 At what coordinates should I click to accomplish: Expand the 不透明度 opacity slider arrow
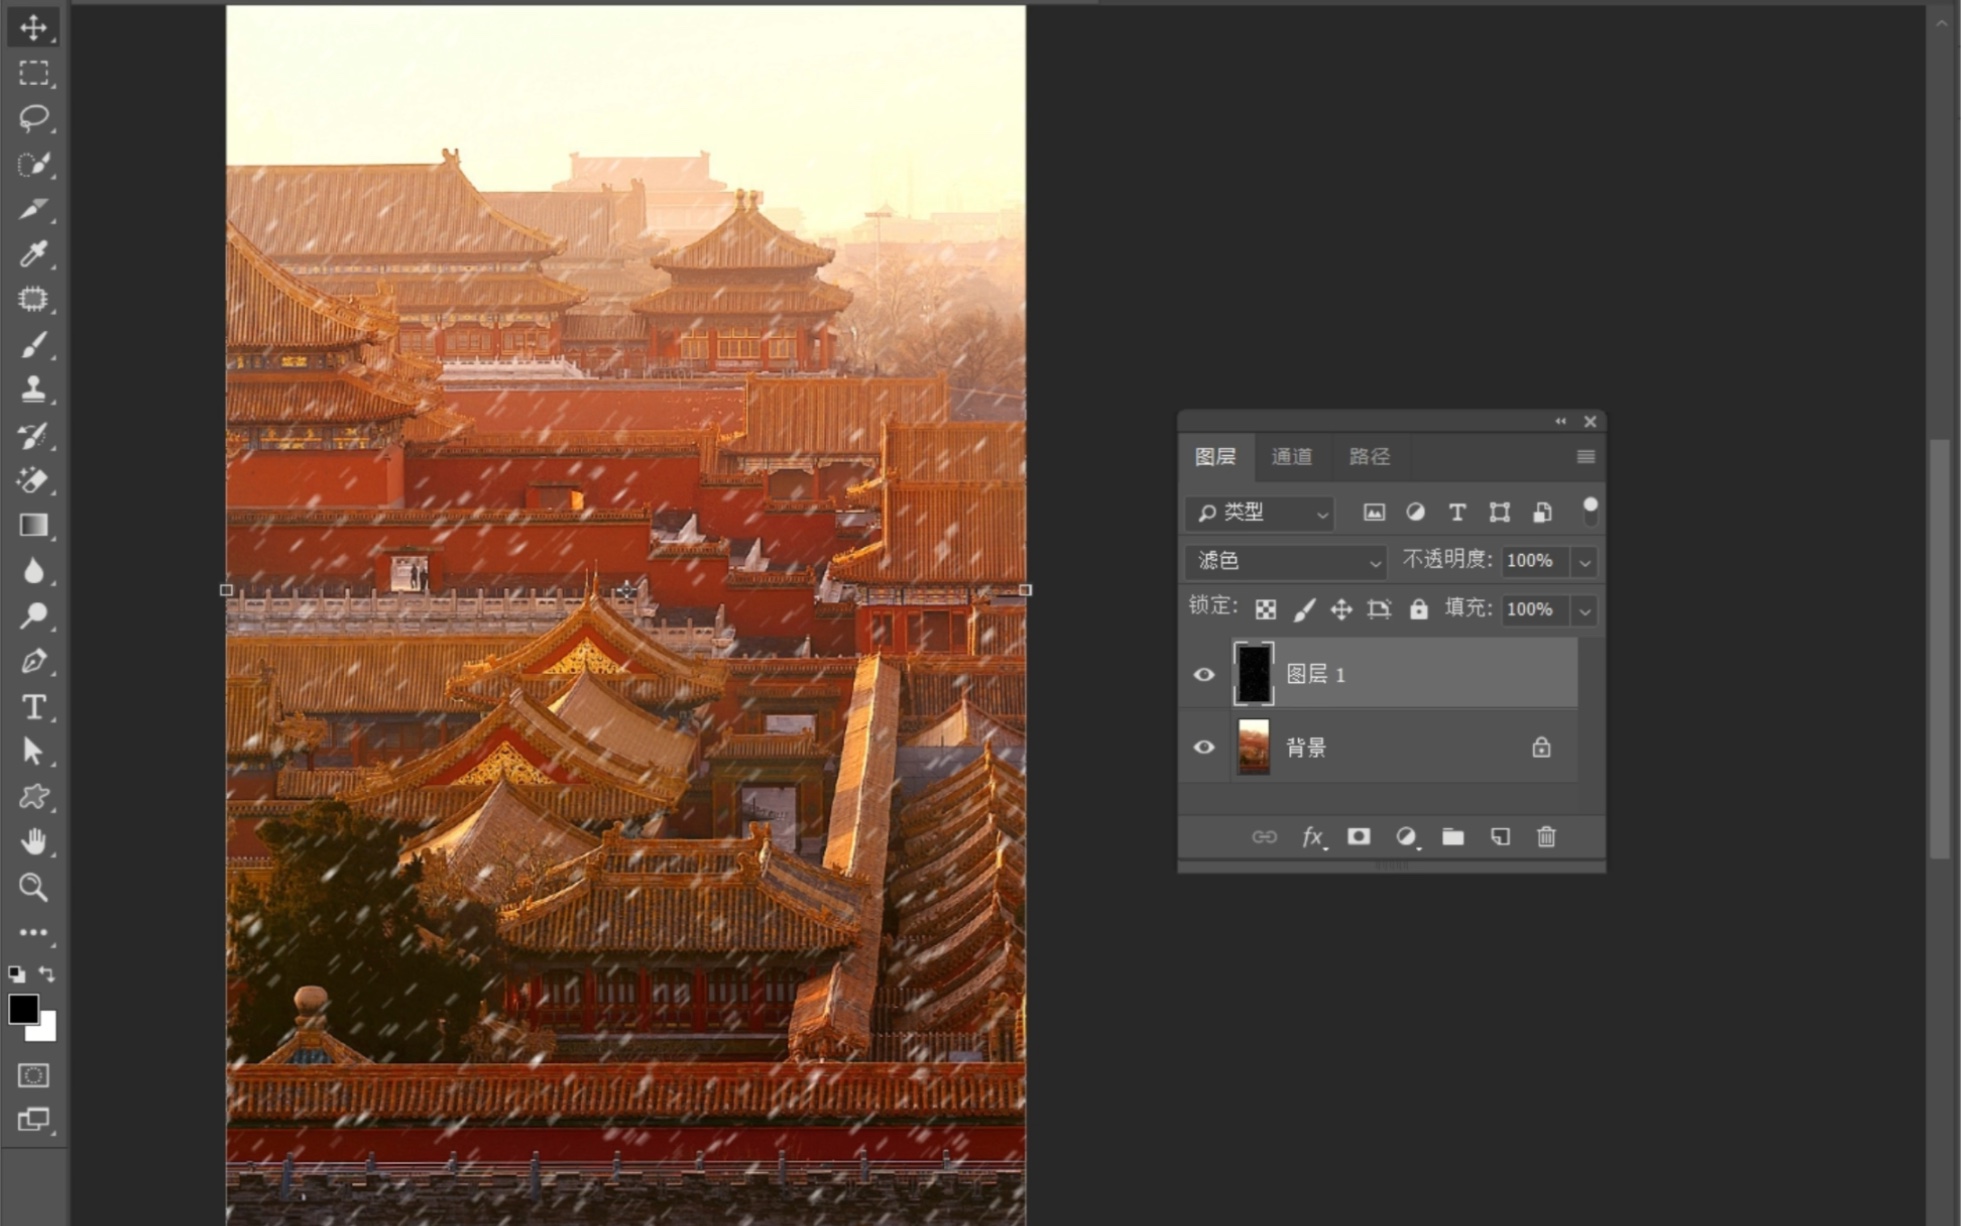point(1584,562)
